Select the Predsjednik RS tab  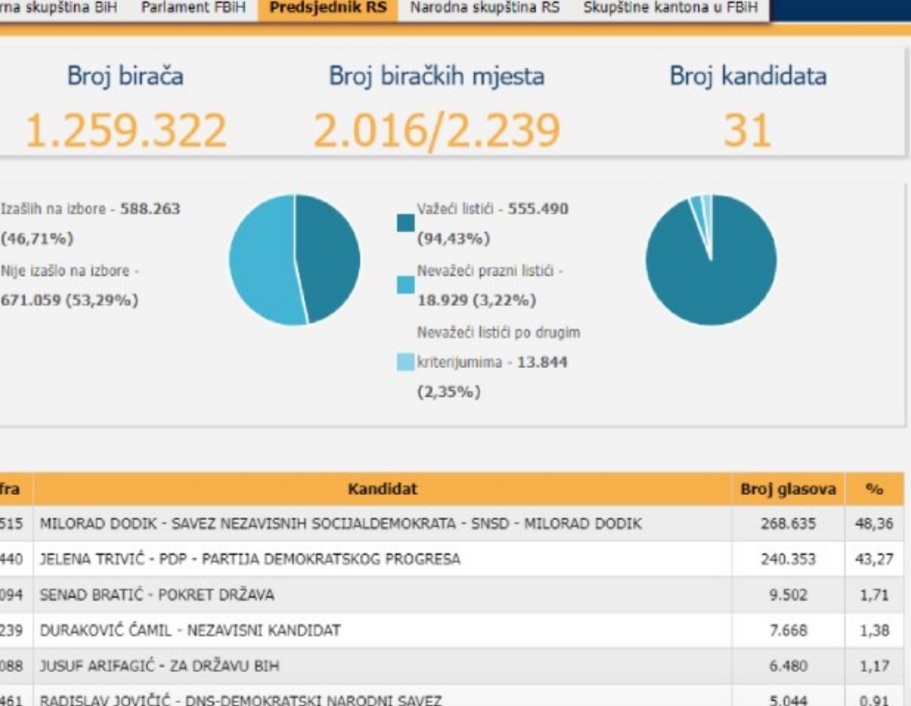327,8
